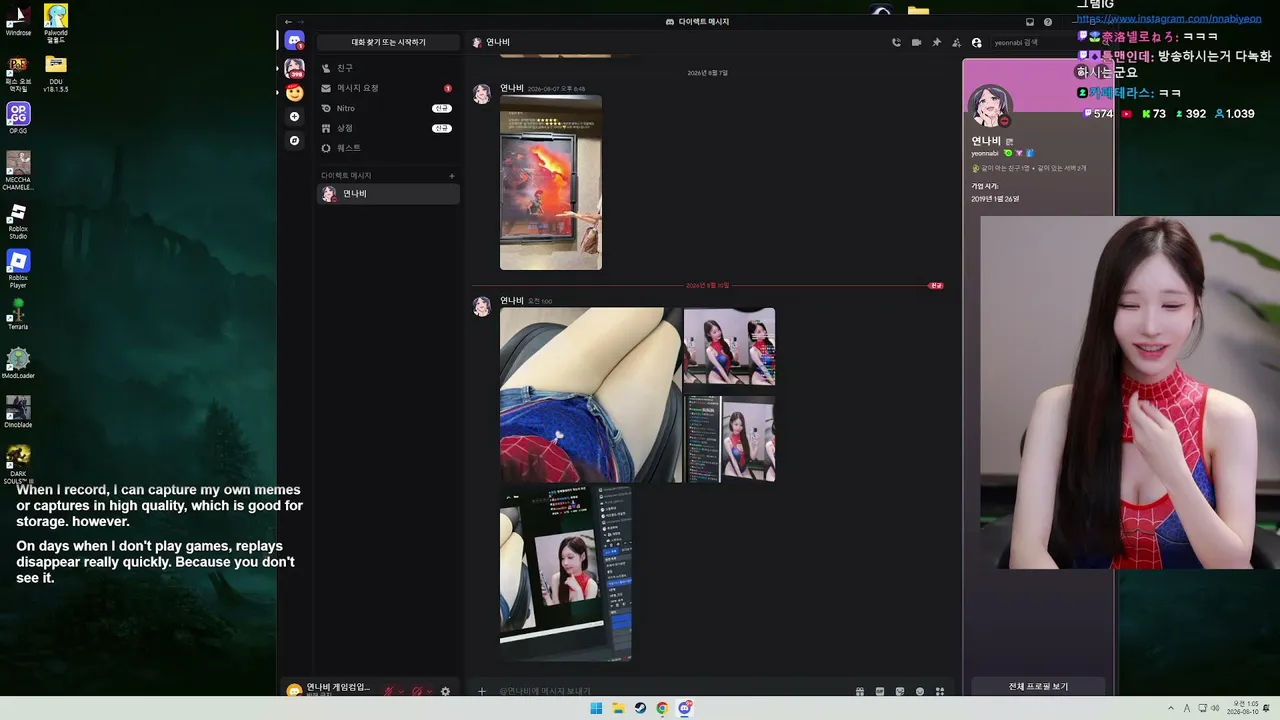The image size is (1280, 720).
Task: Open Steam from the taskbar
Action: click(640, 708)
